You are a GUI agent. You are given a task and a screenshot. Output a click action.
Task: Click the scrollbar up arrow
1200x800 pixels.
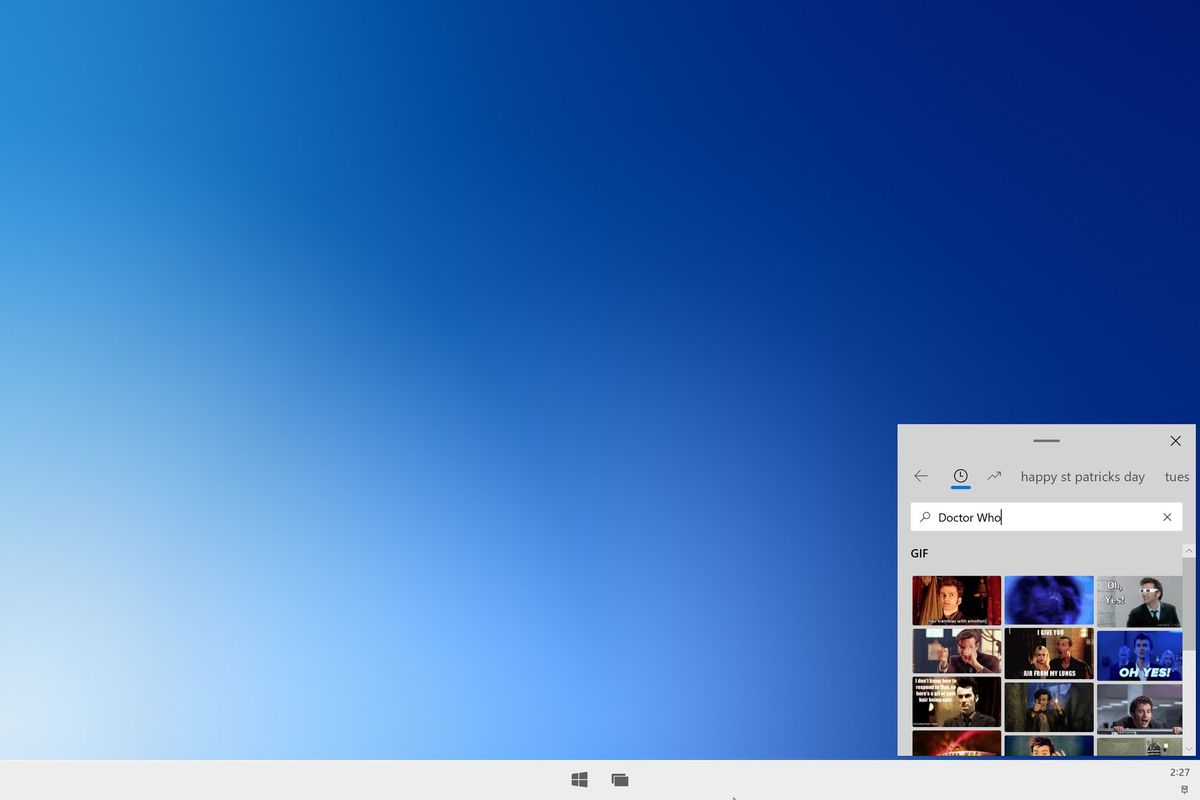click(x=1189, y=551)
